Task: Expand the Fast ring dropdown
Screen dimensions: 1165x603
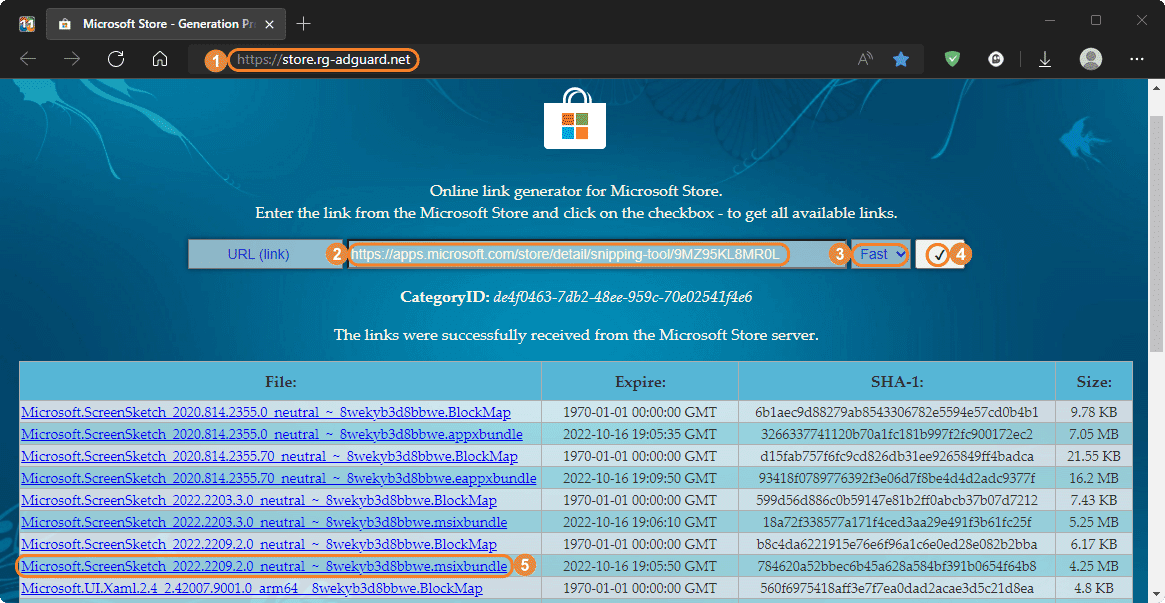Action: coord(880,254)
